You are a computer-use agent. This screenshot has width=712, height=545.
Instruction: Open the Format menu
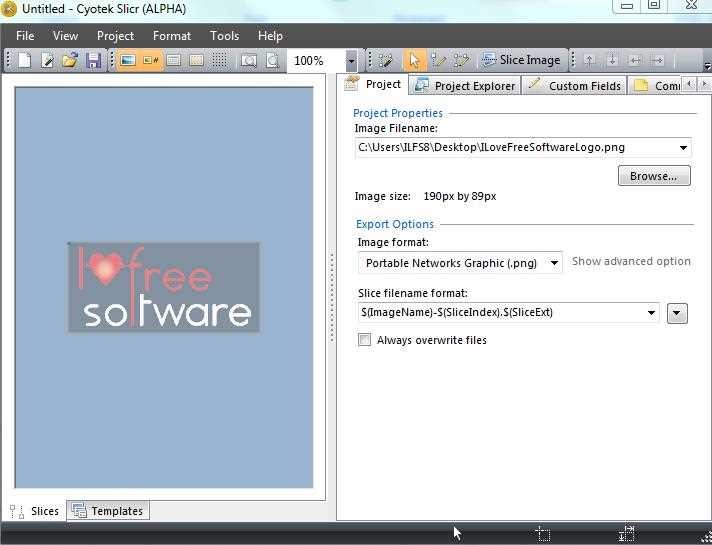pyautogui.click(x=172, y=35)
